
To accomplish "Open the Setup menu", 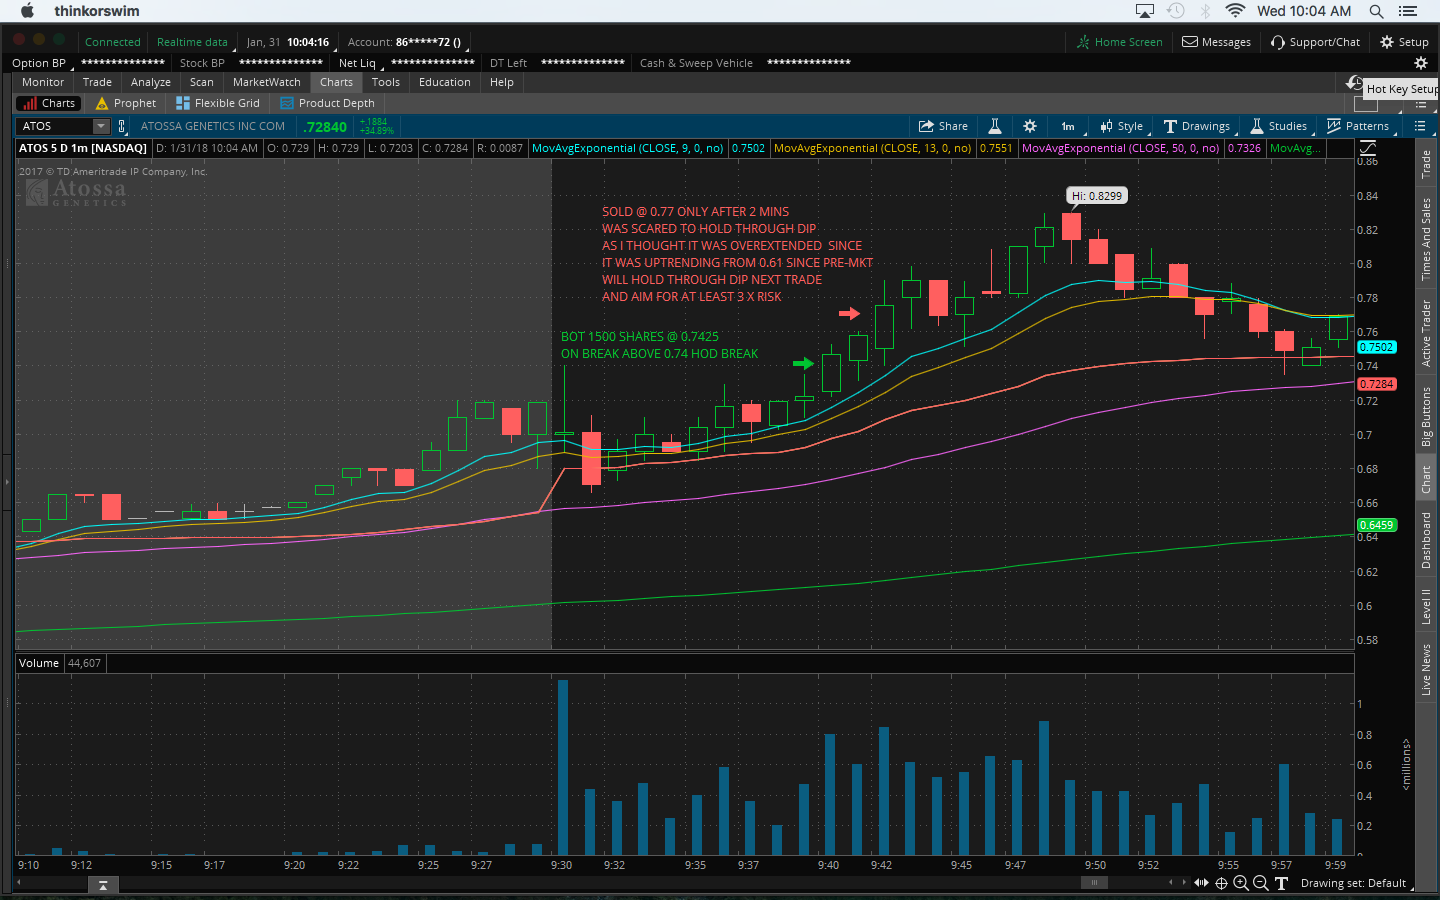I will pos(1405,42).
